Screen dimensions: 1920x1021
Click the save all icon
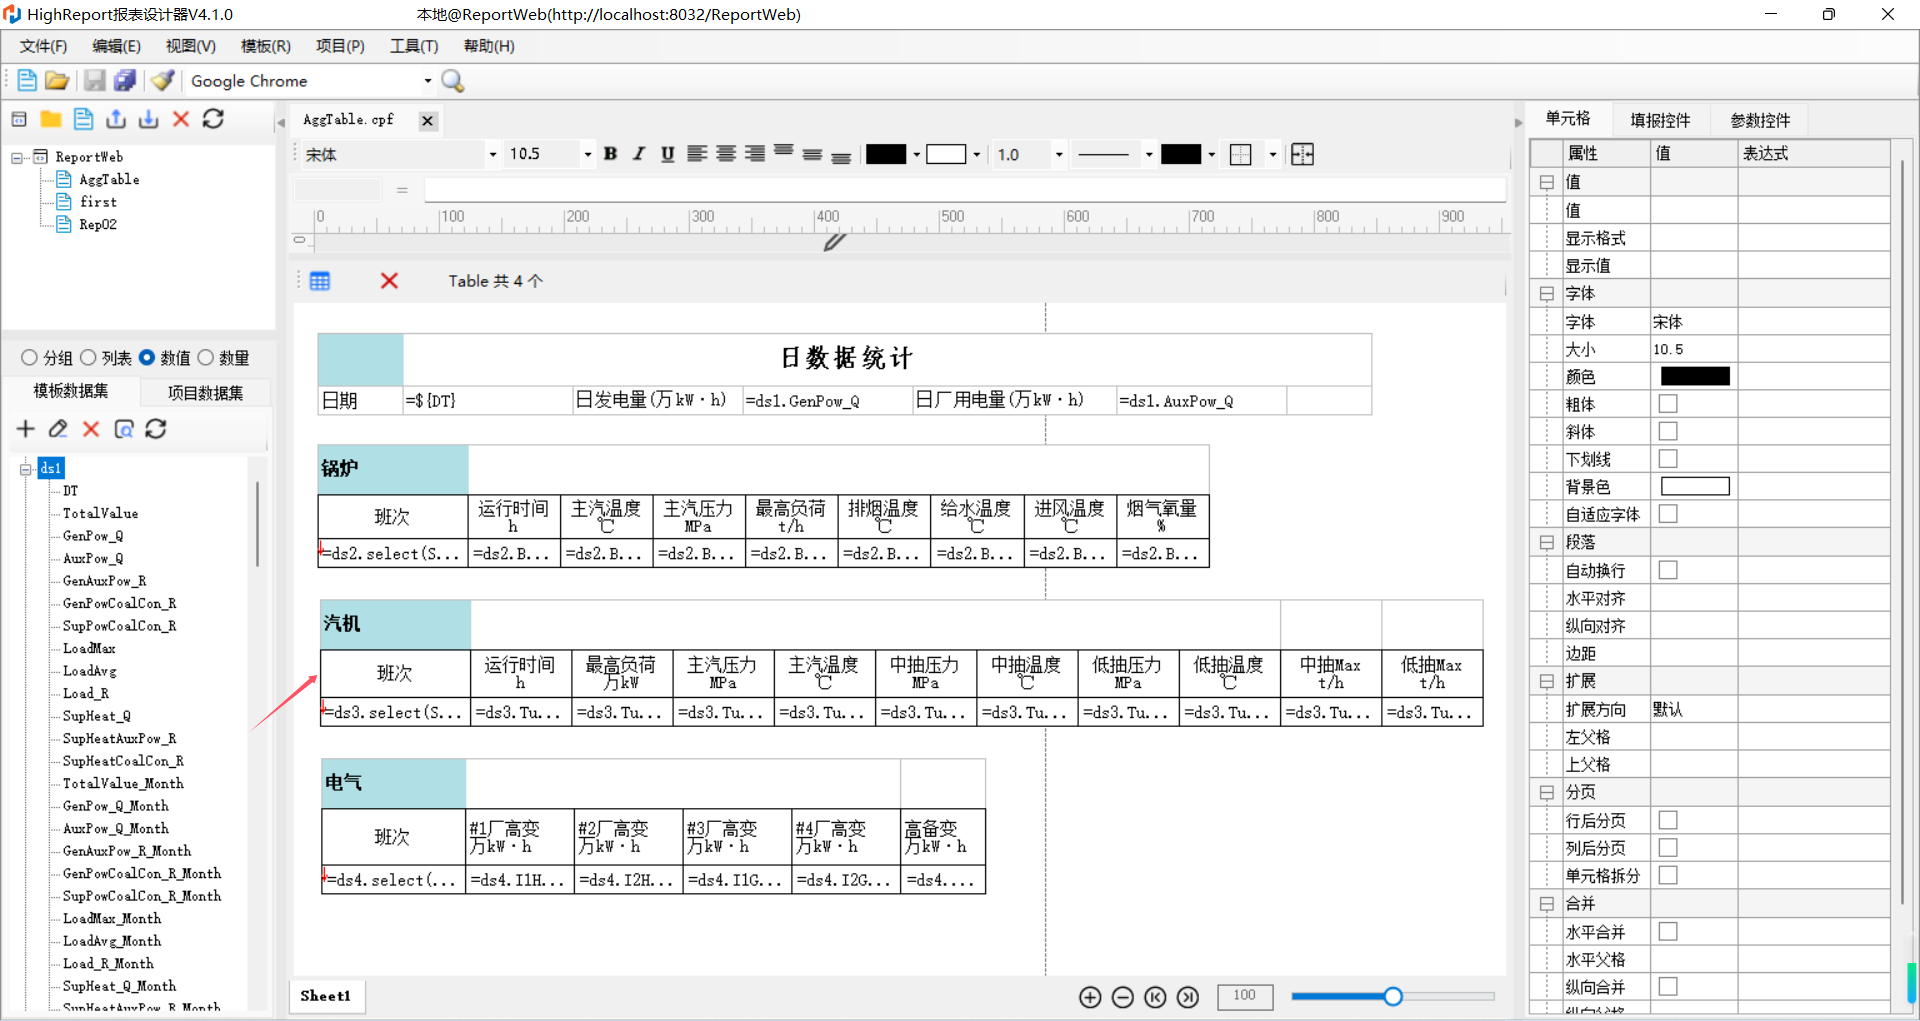125,81
